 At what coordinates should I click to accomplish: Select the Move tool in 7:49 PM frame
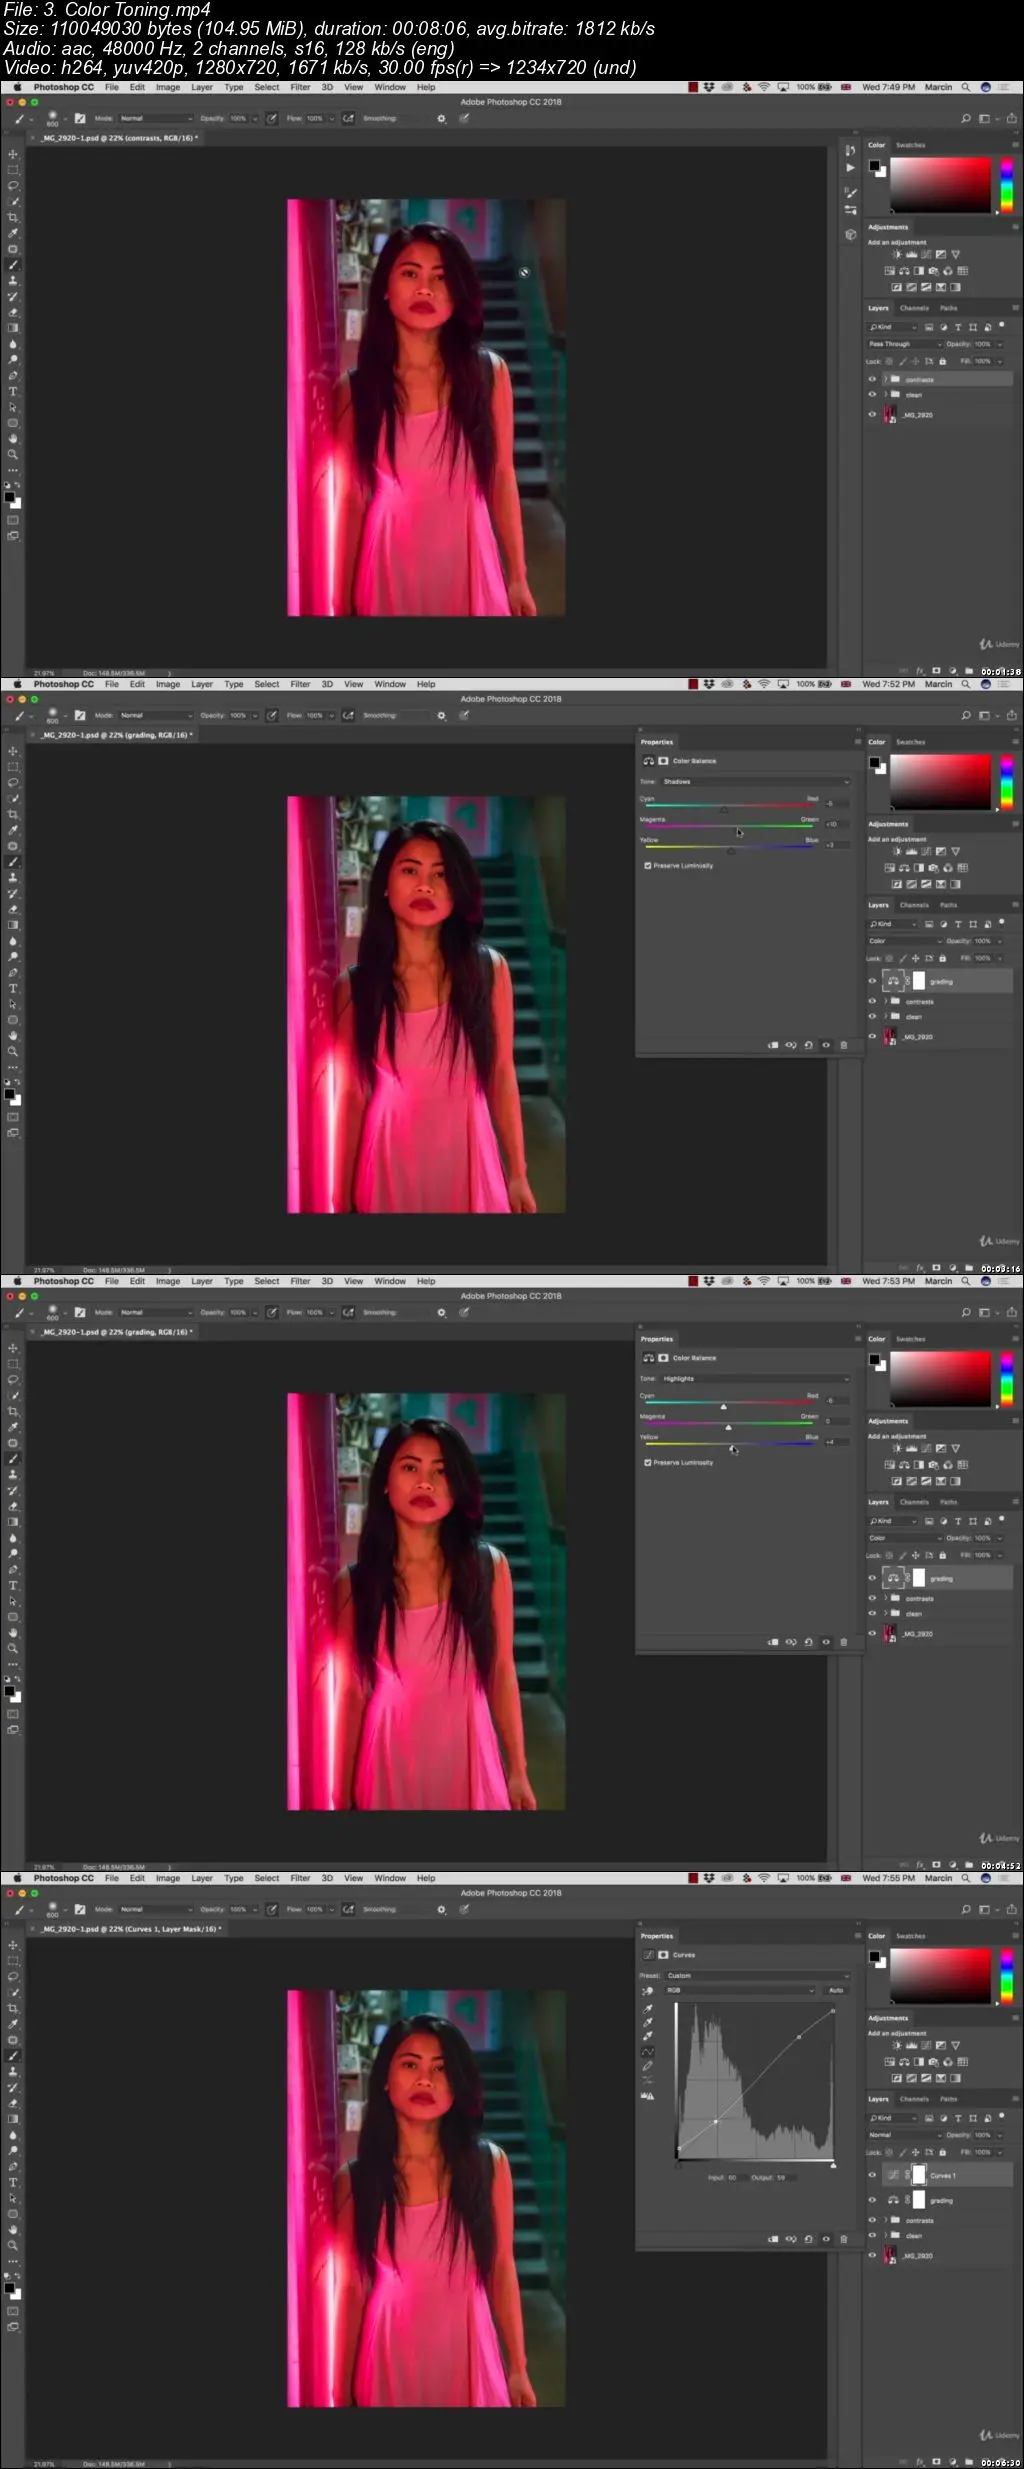[x=13, y=154]
